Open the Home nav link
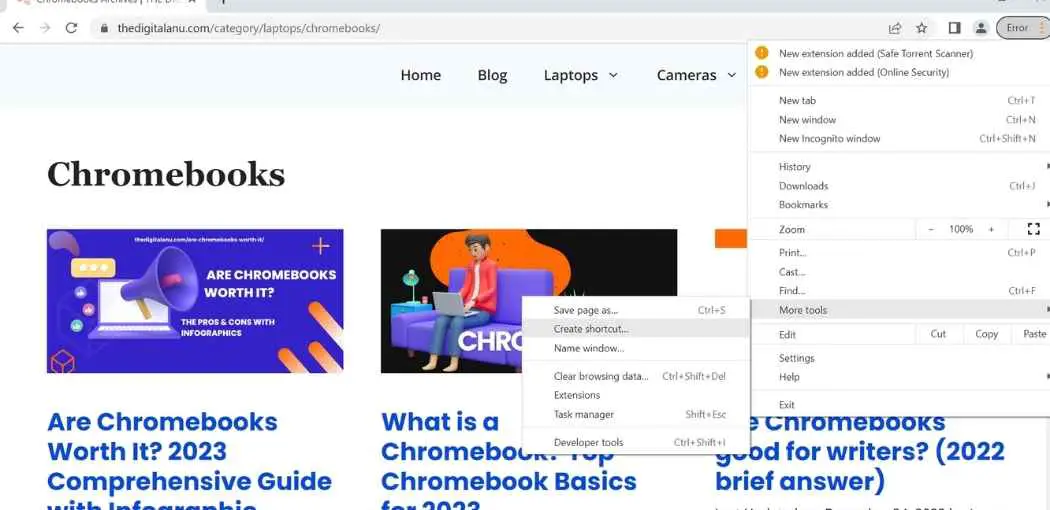 pyautogui.click(x=421, y=75)
